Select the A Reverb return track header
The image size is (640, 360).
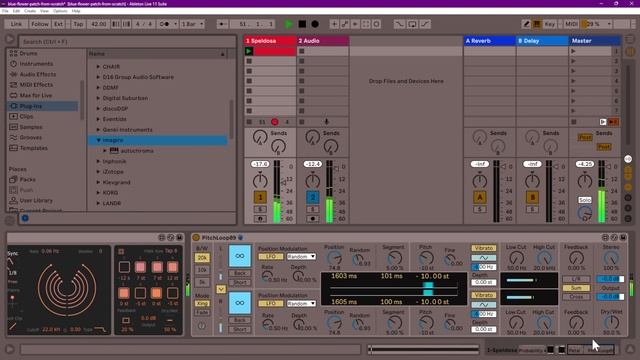click(x=489, y=41)
